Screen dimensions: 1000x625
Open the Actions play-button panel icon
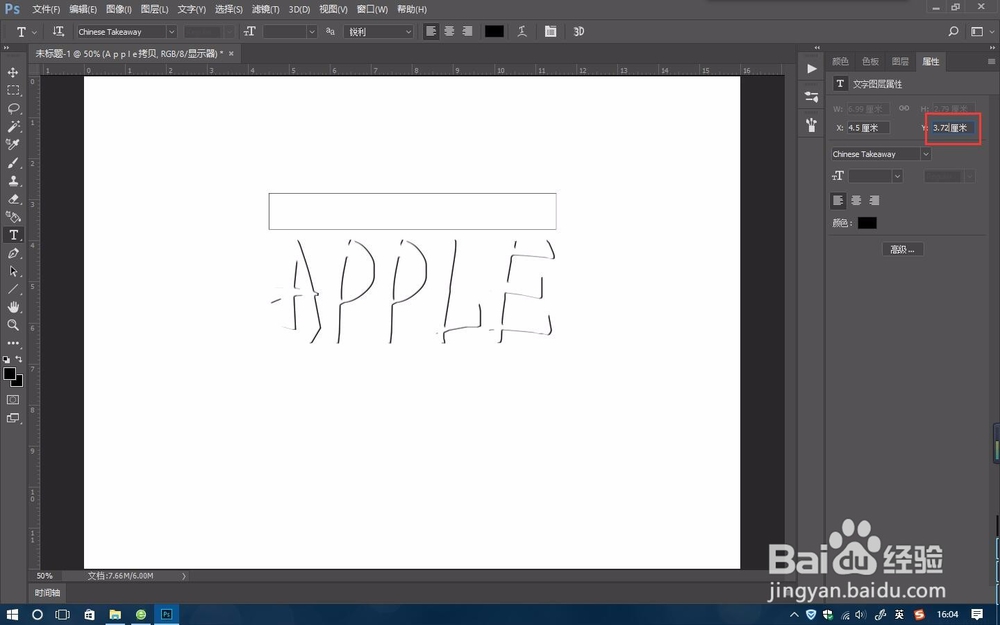click(x=811, y=69)
